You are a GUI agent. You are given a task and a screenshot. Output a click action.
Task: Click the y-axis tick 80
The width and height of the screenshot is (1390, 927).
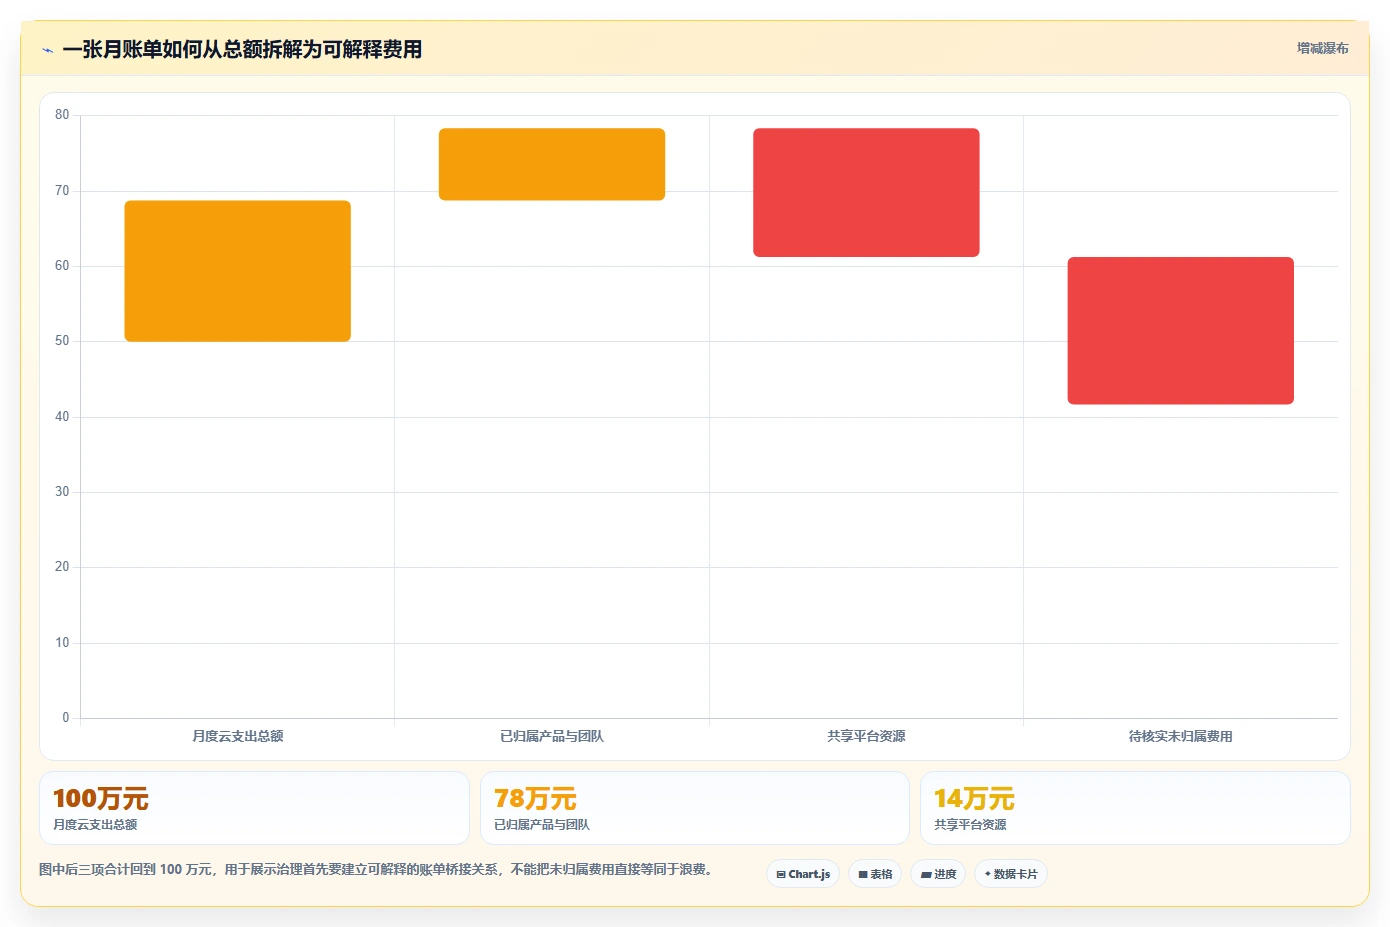pyautogui.click(x=62, y=115)
